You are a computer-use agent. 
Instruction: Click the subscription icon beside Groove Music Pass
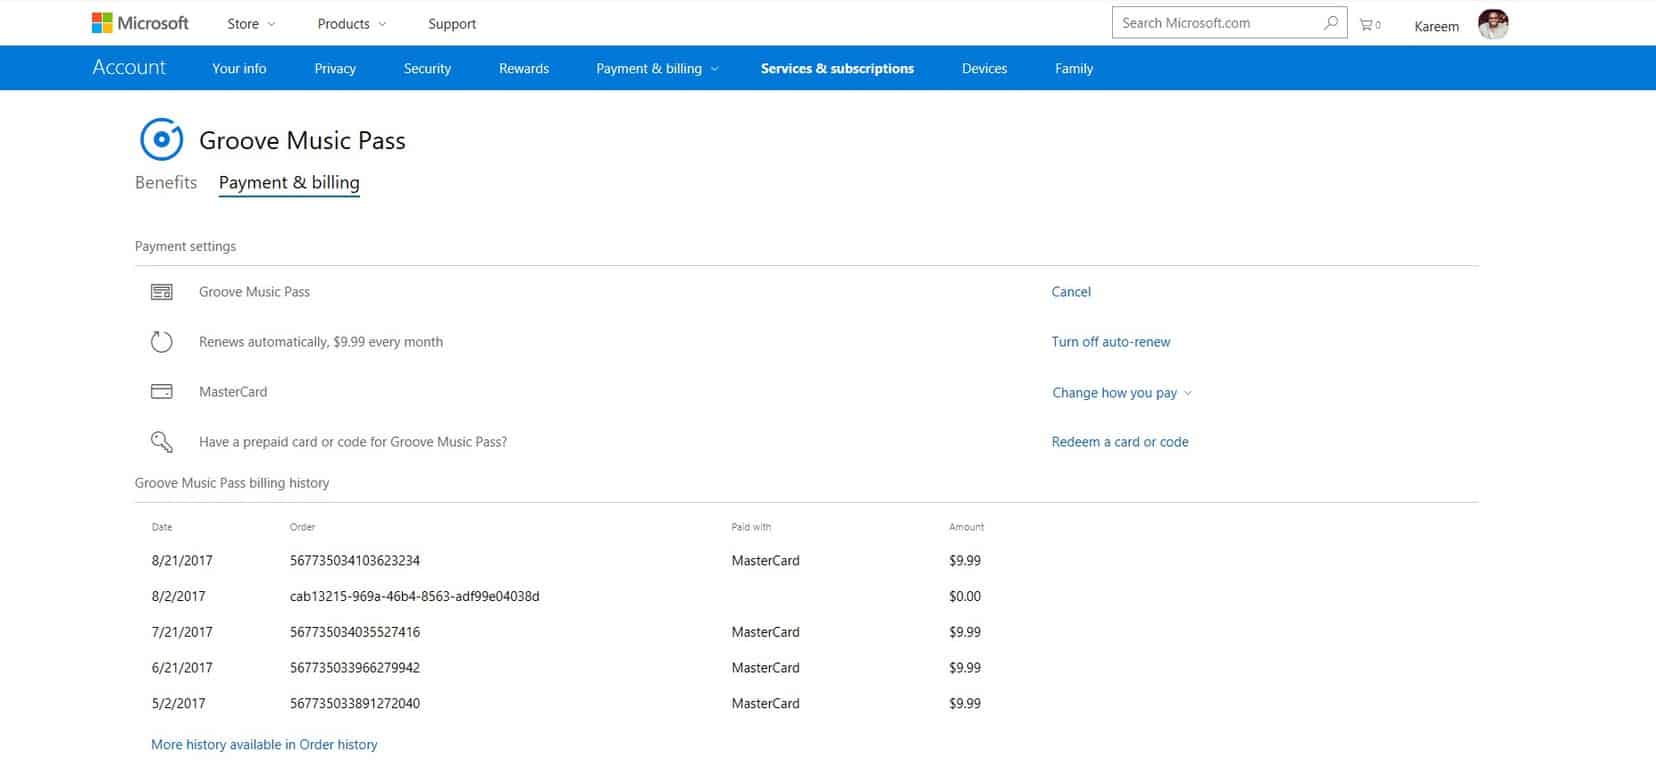[x=161, y=292]
